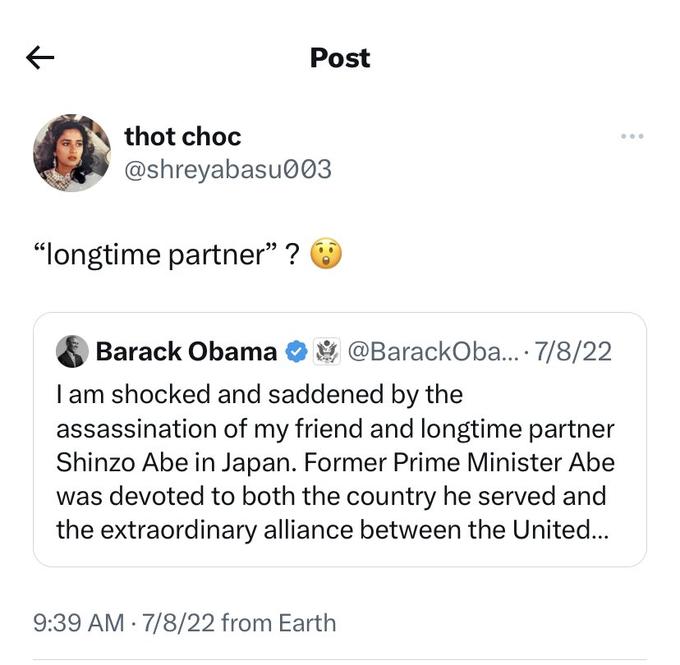Open the @shreyabasu003 handle
This screenshot has width=680, height=665.
coord(227,170)
